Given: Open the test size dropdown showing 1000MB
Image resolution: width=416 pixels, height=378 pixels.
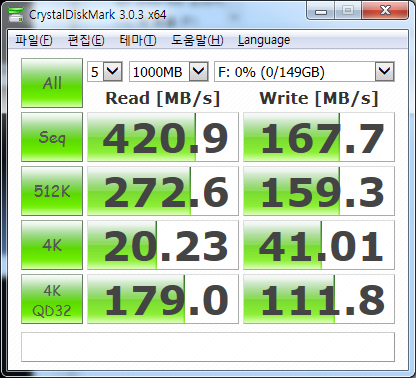Looking at the screenshot, I should point(169,71).
